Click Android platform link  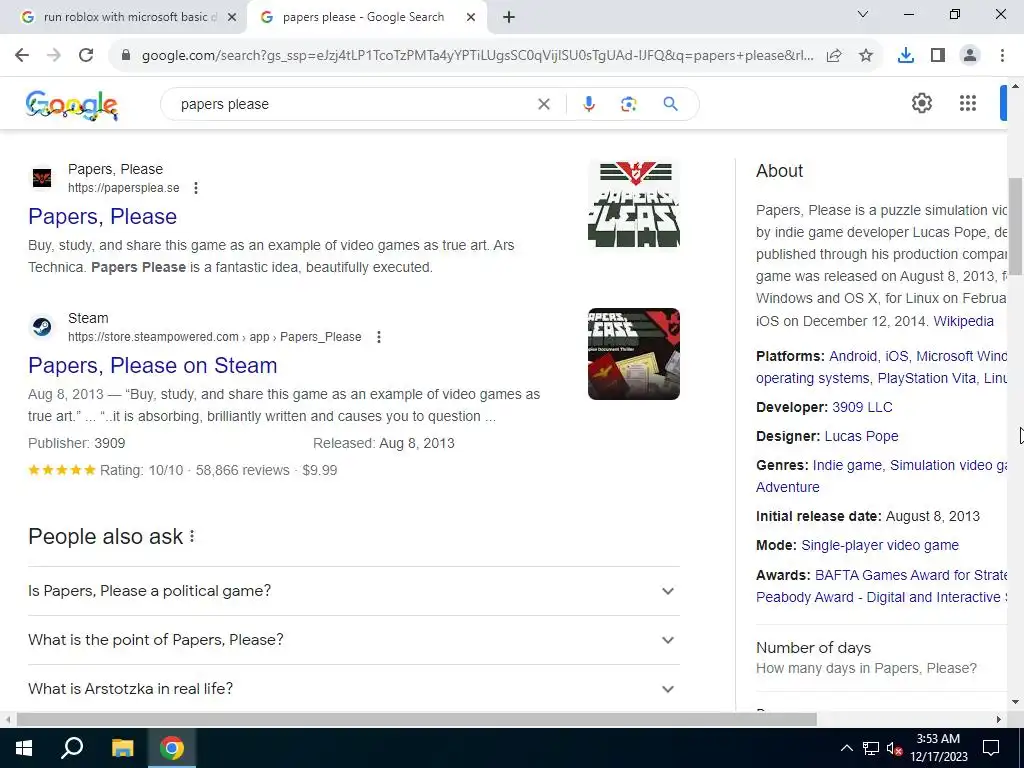pyautogui.click(x=853, y=357)
